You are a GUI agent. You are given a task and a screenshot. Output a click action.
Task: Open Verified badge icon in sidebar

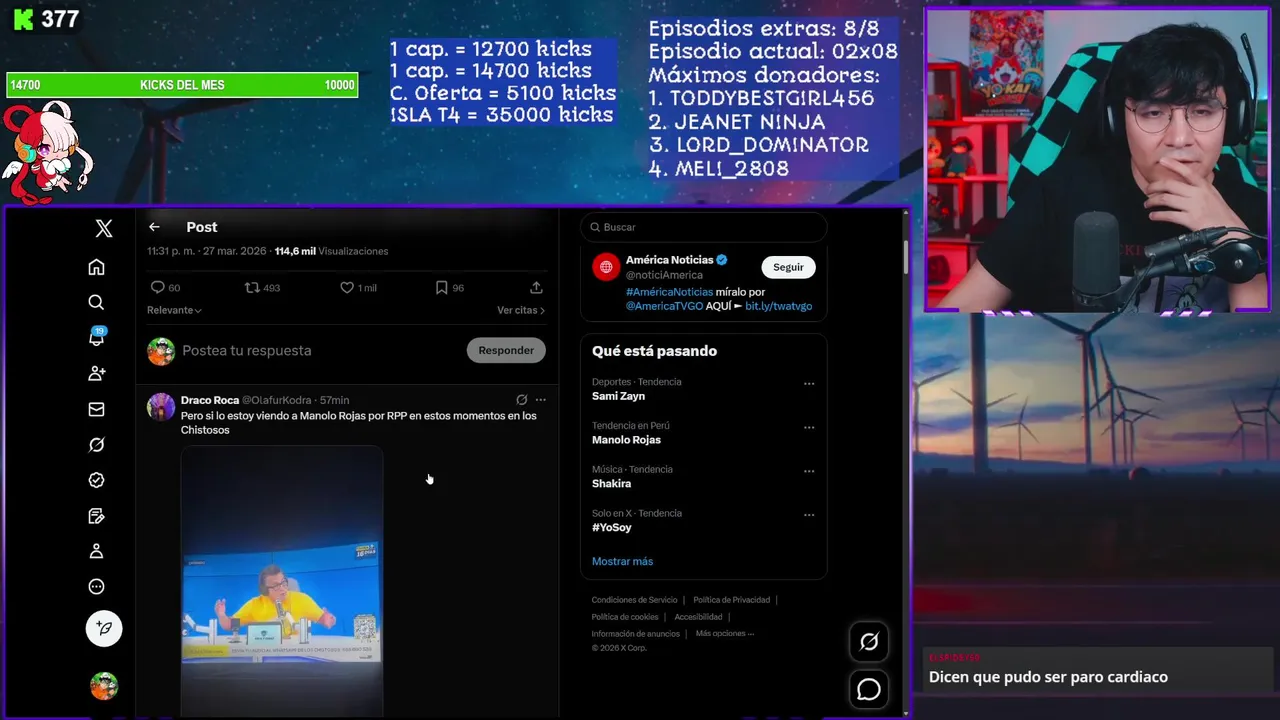coord(96,480)
